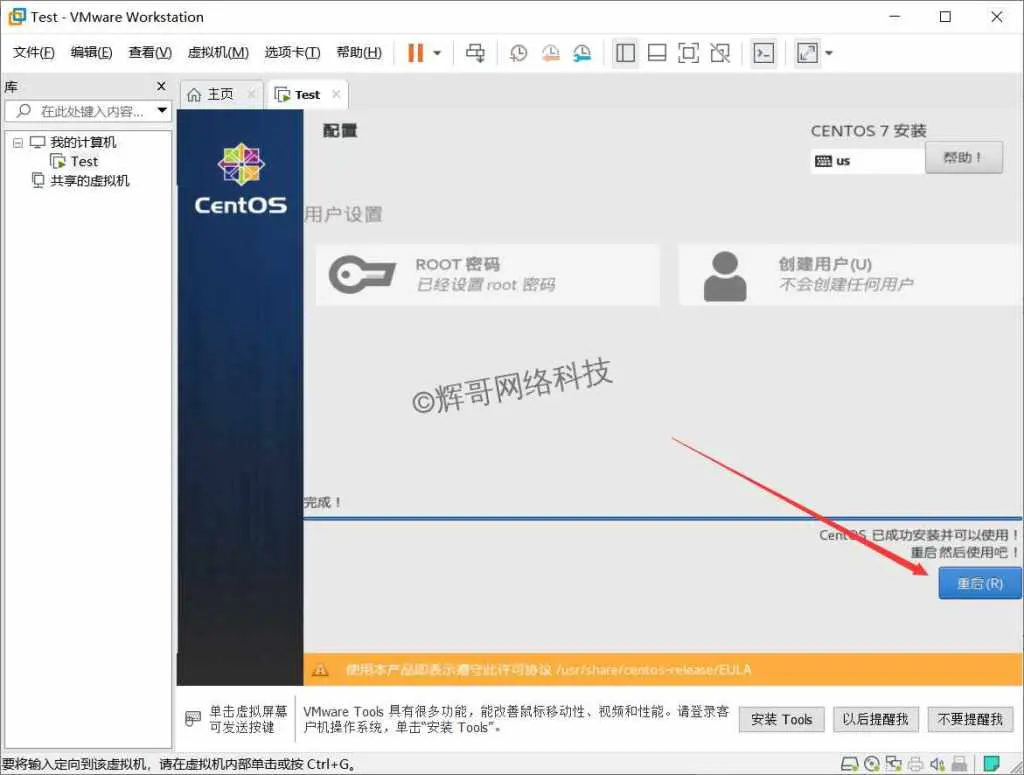Switch to Unity mode icon
Viewport: 1024px width, 775px height.
coord(720,53)
